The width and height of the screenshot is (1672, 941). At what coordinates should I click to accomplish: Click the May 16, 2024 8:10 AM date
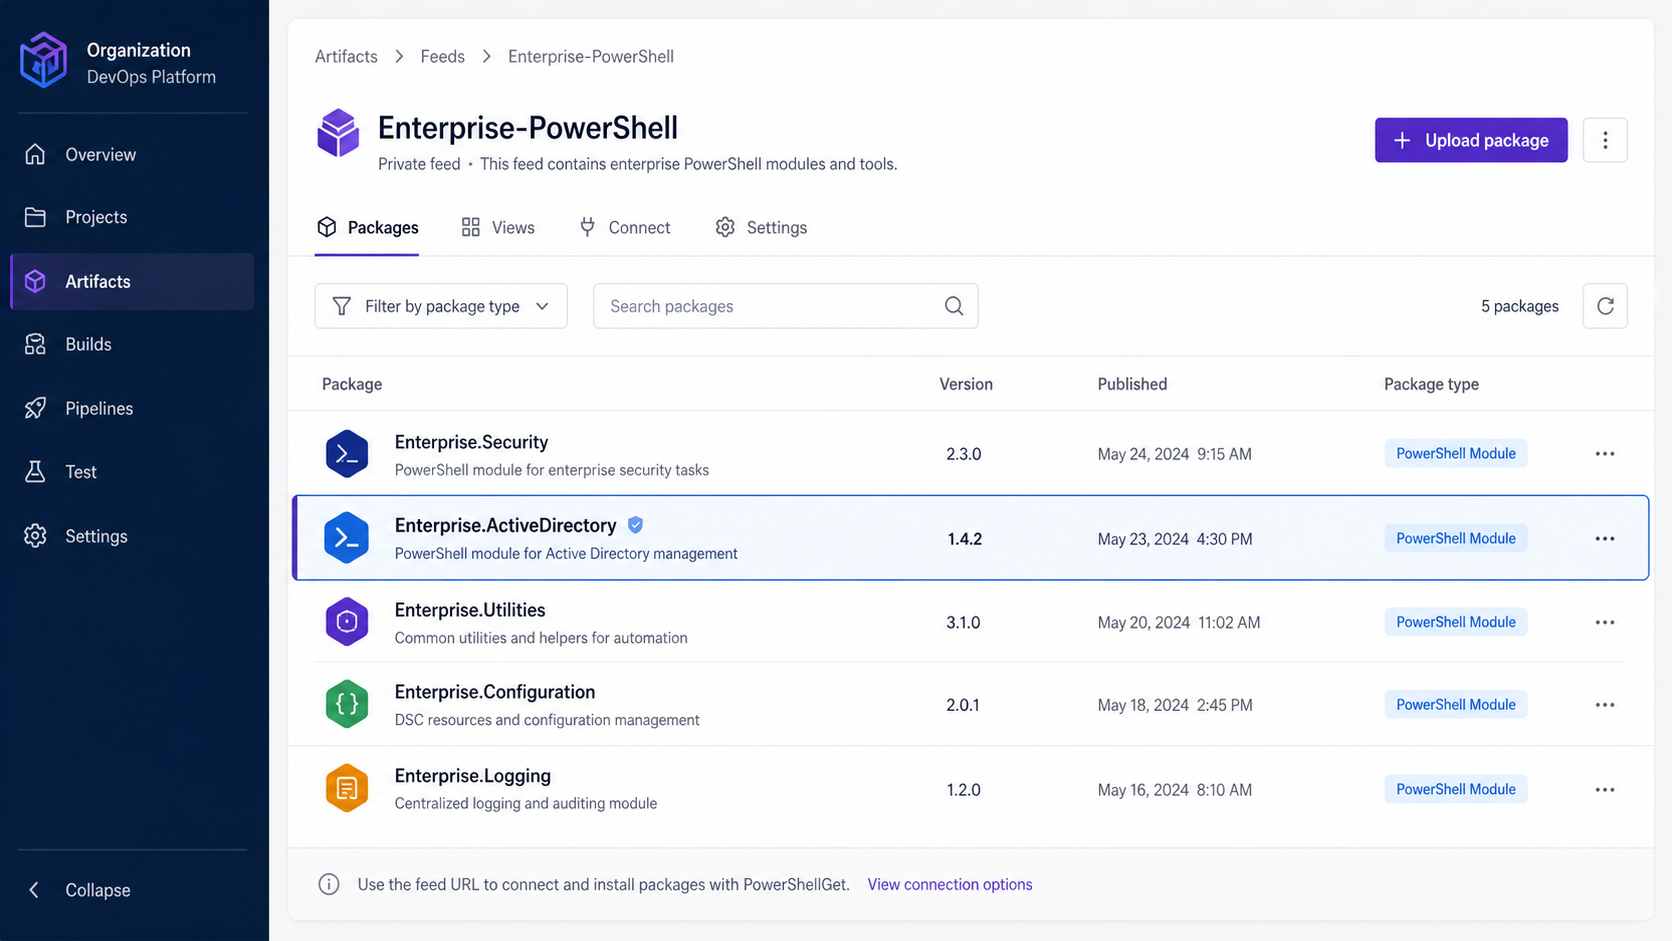tap(1175, 790)
